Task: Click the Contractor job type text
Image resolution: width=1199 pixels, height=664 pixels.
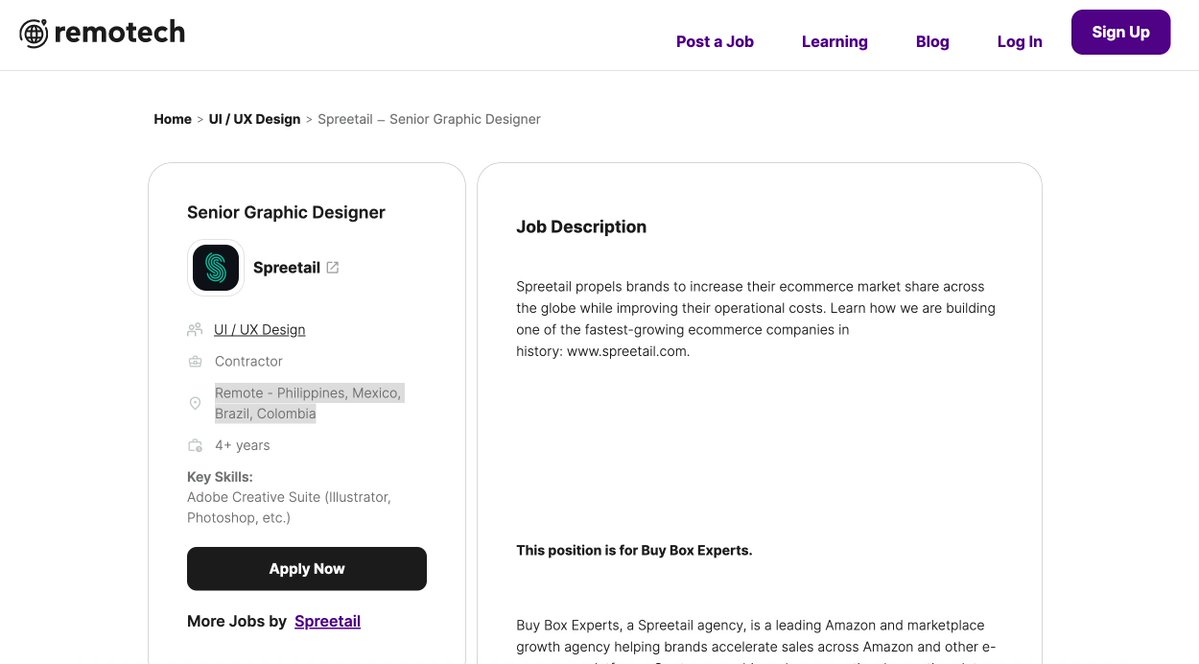Action: 249,361
